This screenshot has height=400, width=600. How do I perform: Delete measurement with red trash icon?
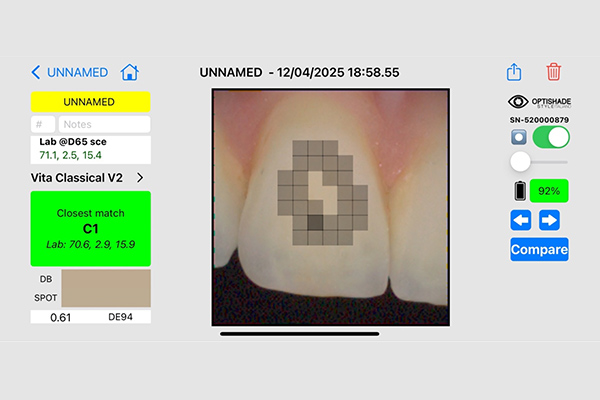[553, 72]
